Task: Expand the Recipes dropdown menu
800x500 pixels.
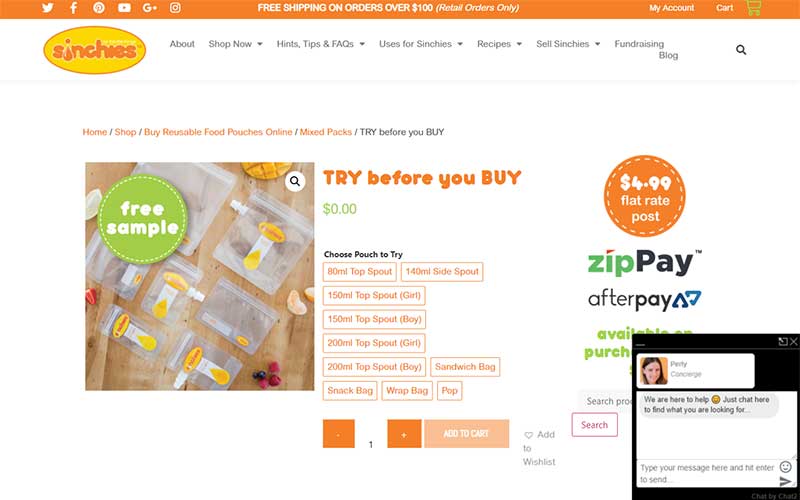Action: point(499,44)
